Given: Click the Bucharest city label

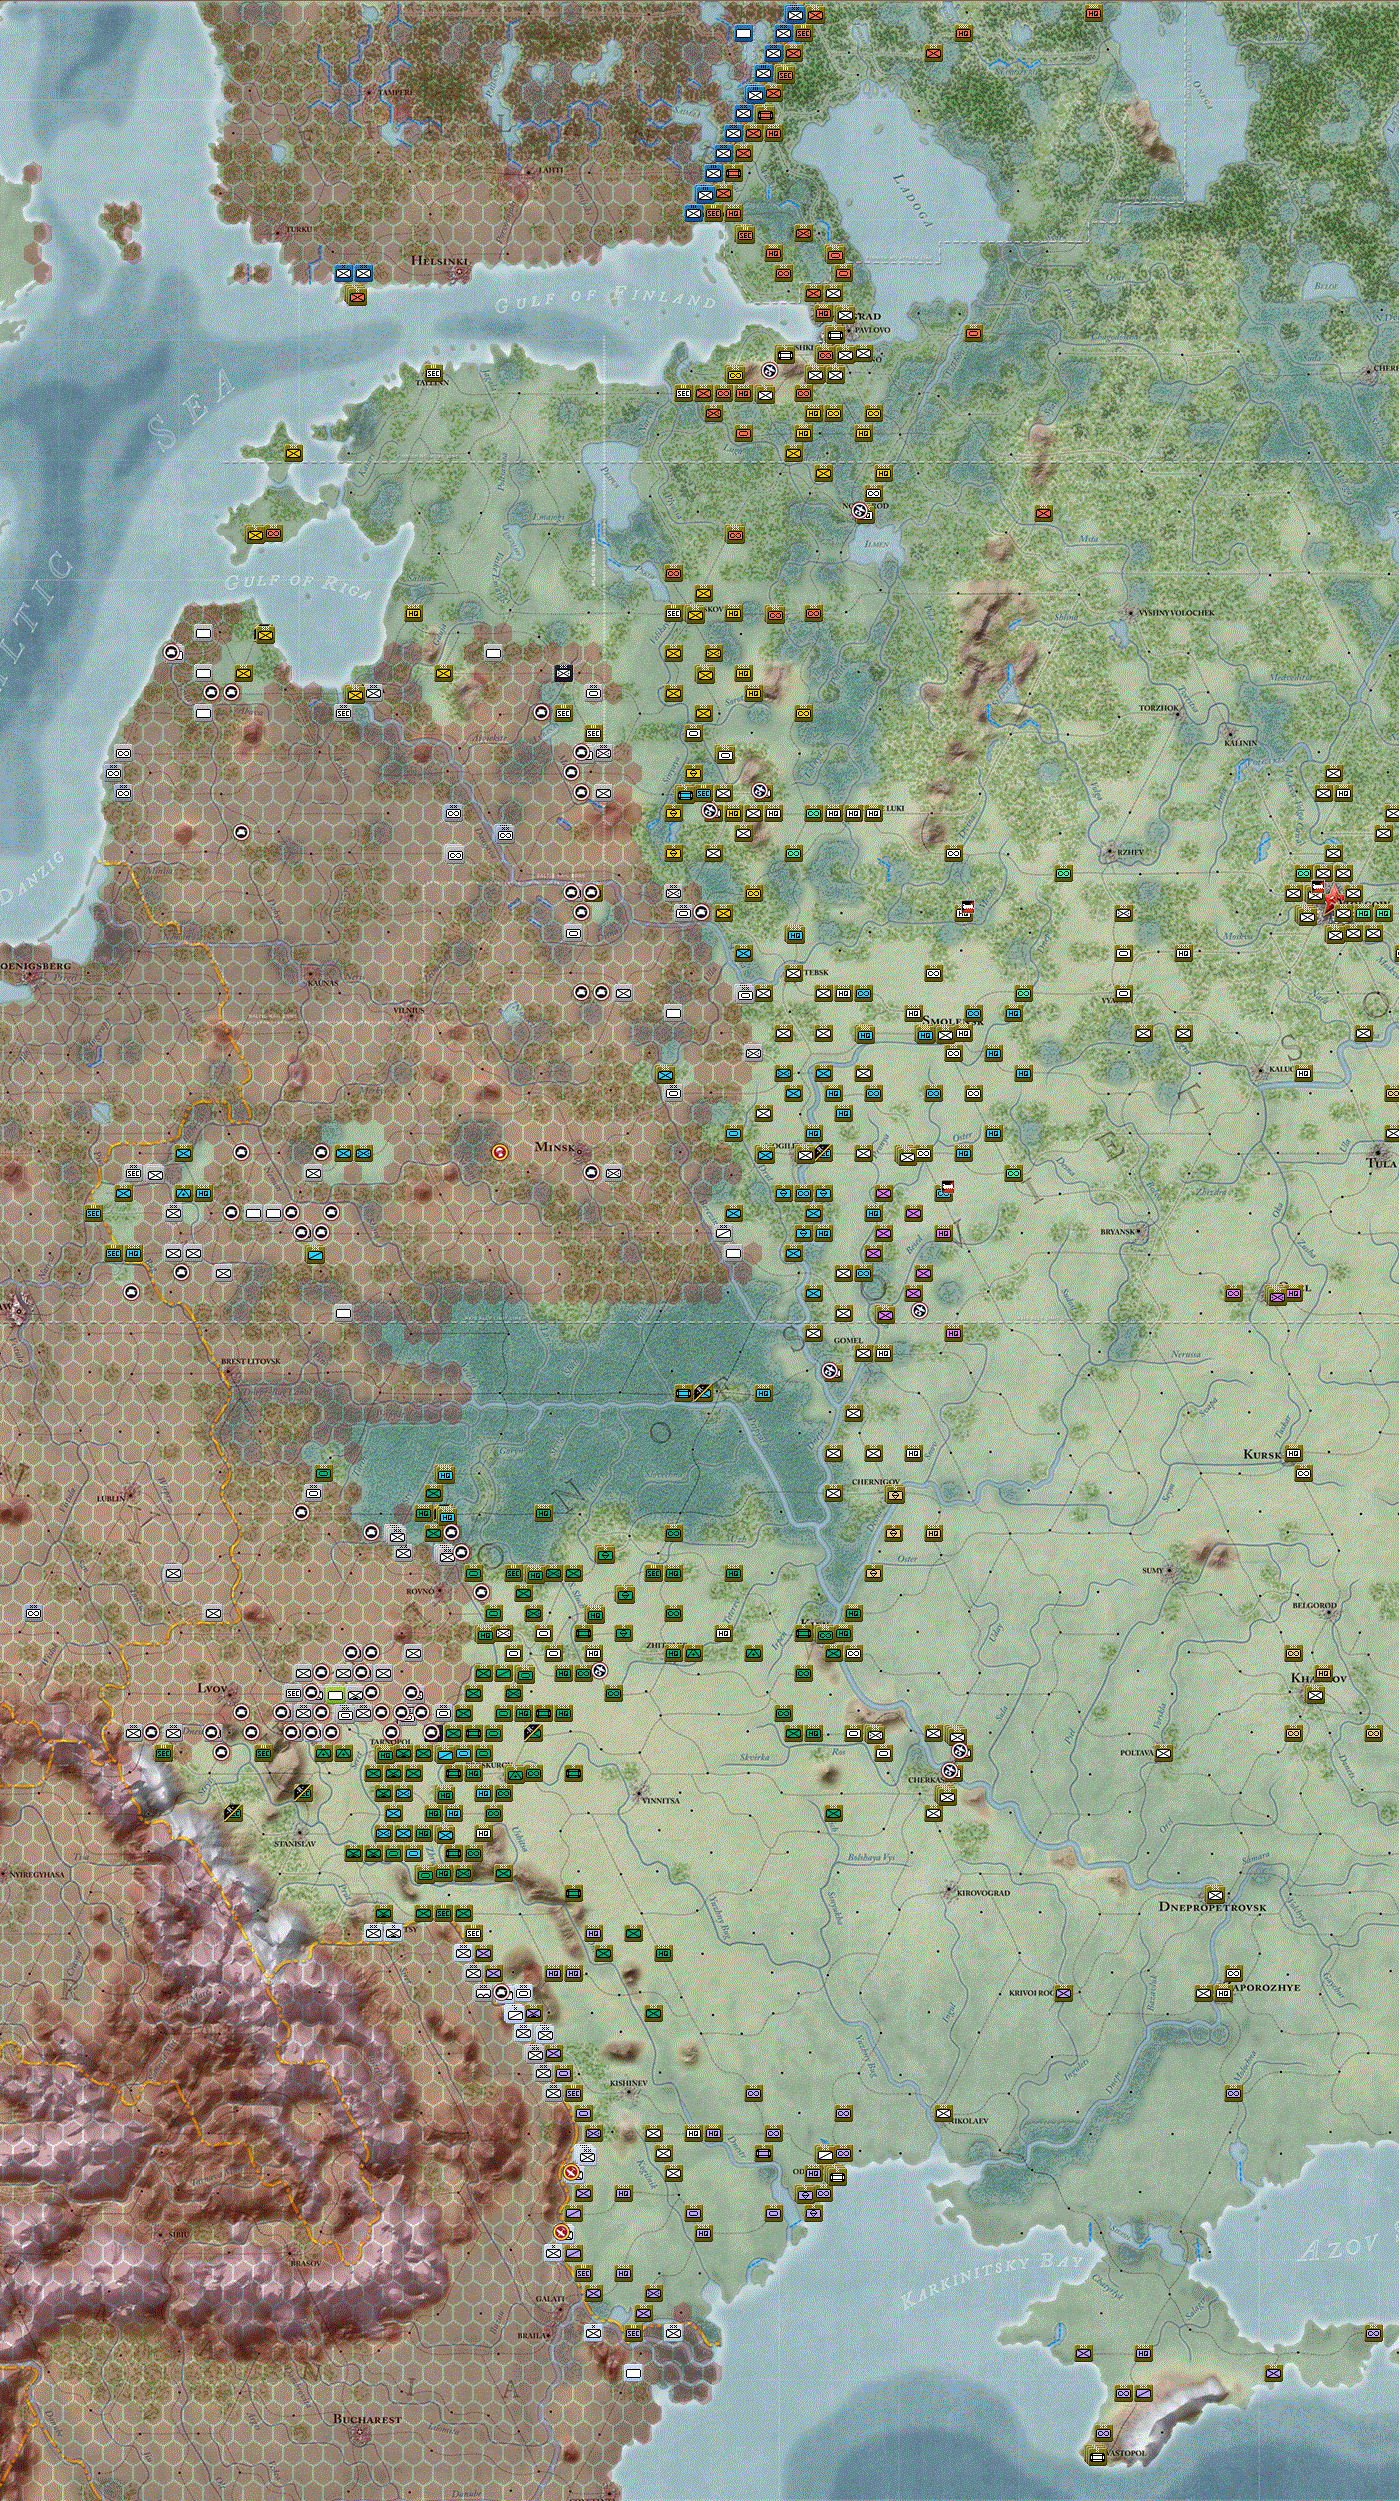Looking at the screenshot, I should pos(366,2419).
